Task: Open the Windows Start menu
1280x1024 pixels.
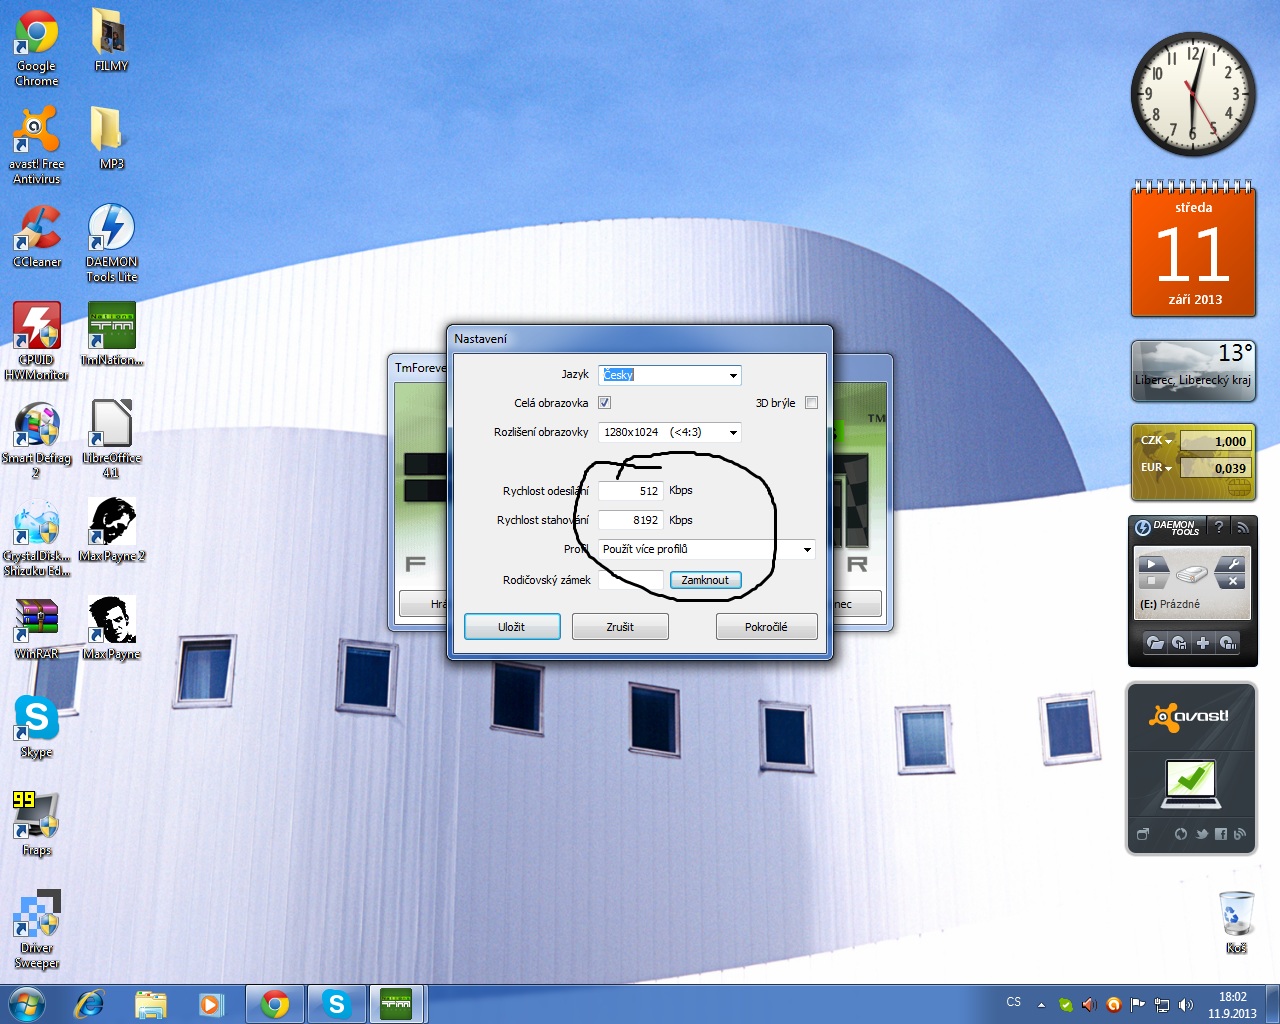Action: pos(27,1004)
